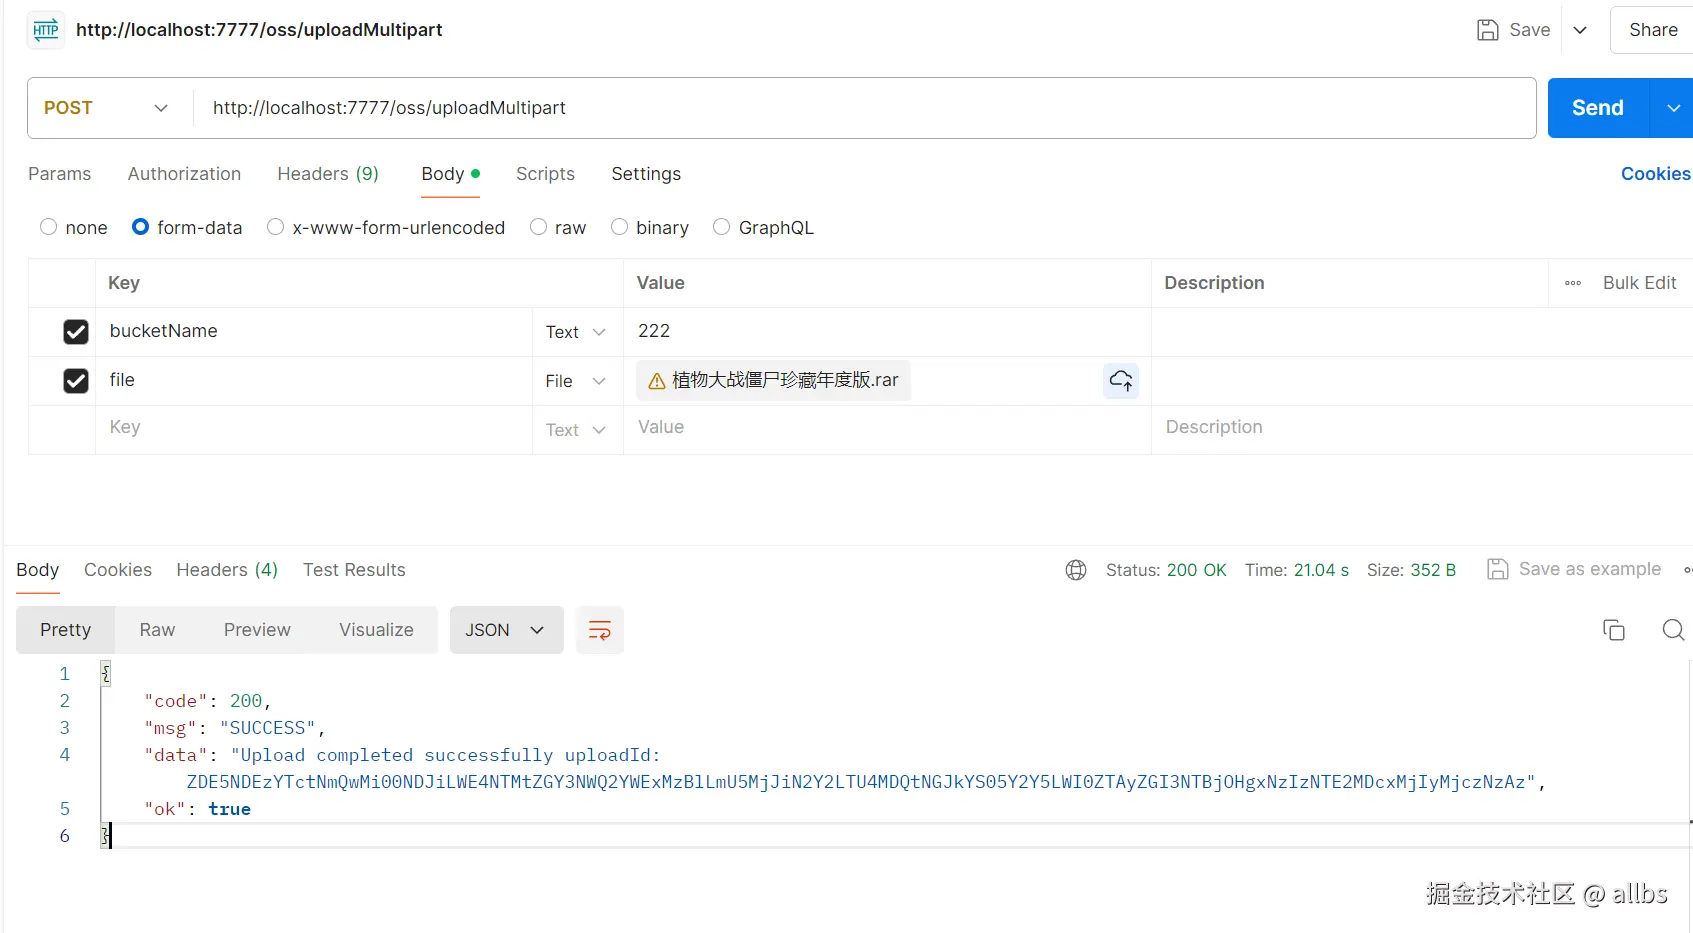Screen dimensions: 1693x933
Task: Uncheck the bucketName row checkbox
Action: [76, 332]
